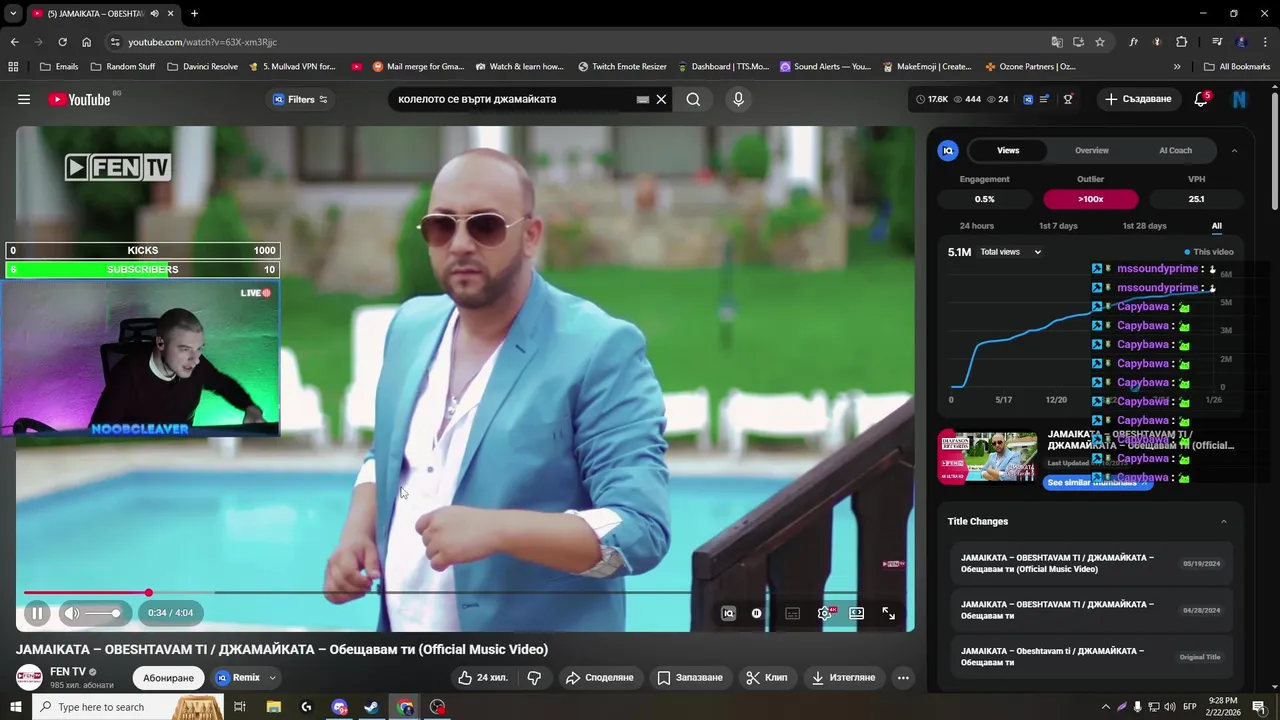Click the Създаване create button
The width and height of the screenshot is (1280, 720).
[1138, 99]
